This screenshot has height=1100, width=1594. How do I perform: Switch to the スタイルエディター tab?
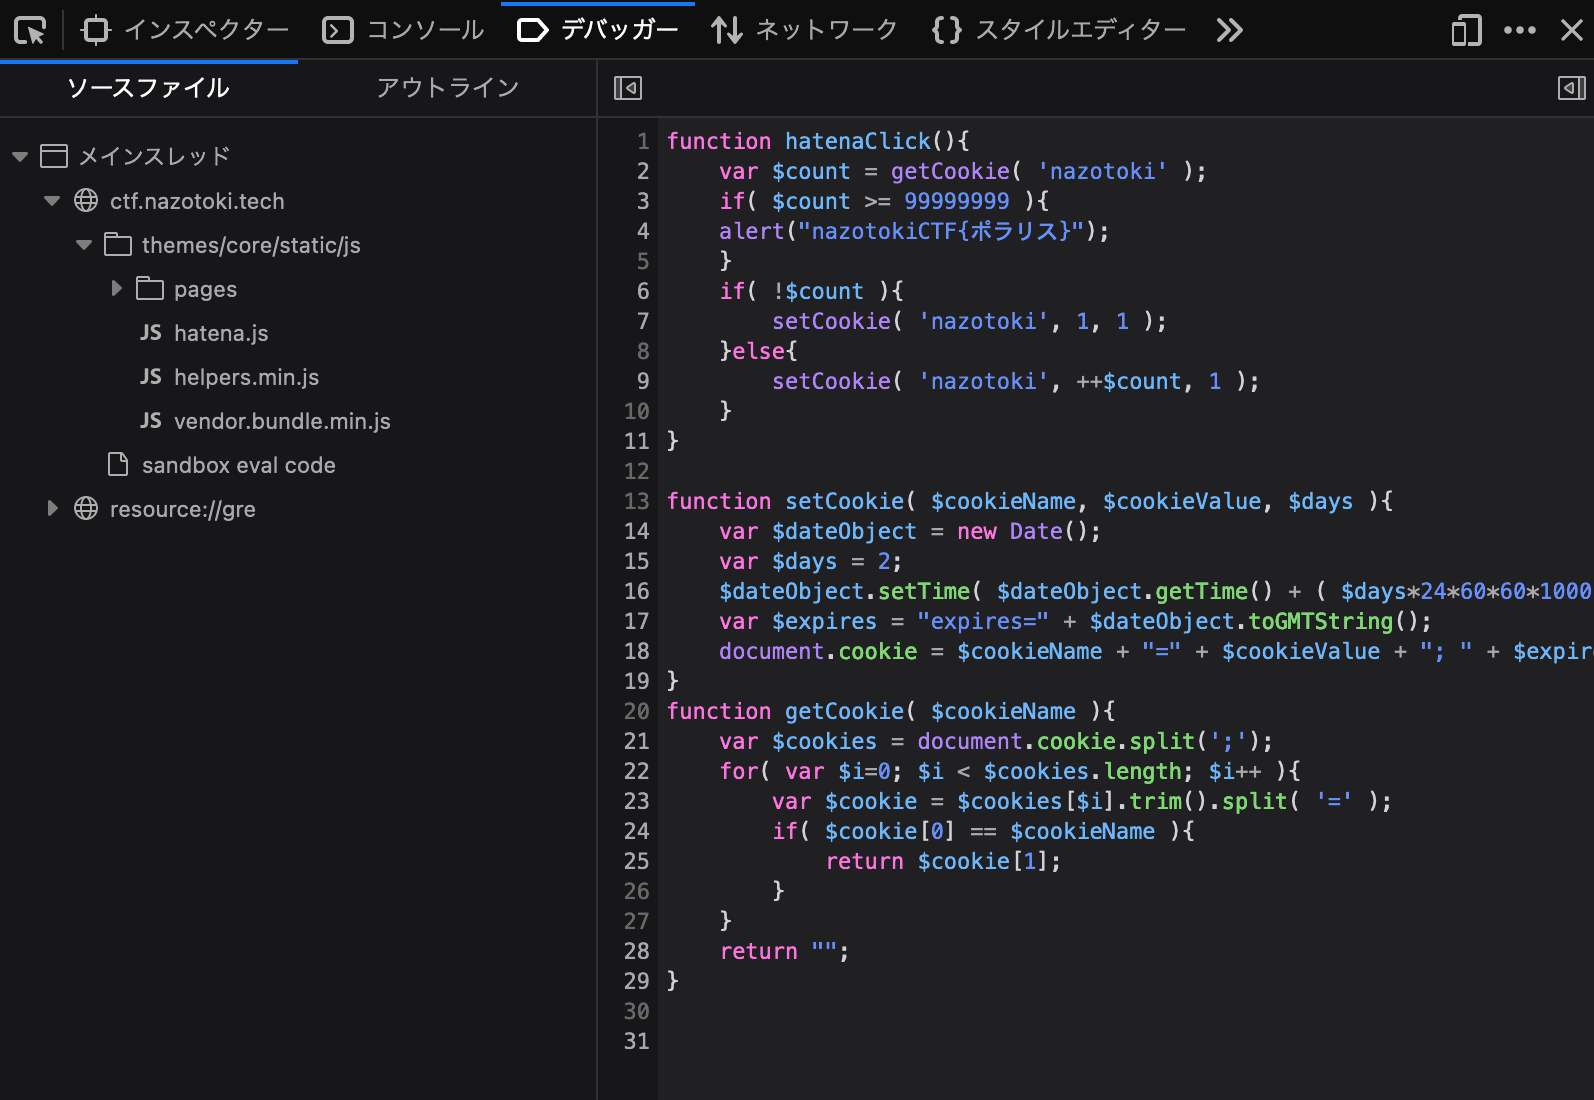tap(1058, 31)
